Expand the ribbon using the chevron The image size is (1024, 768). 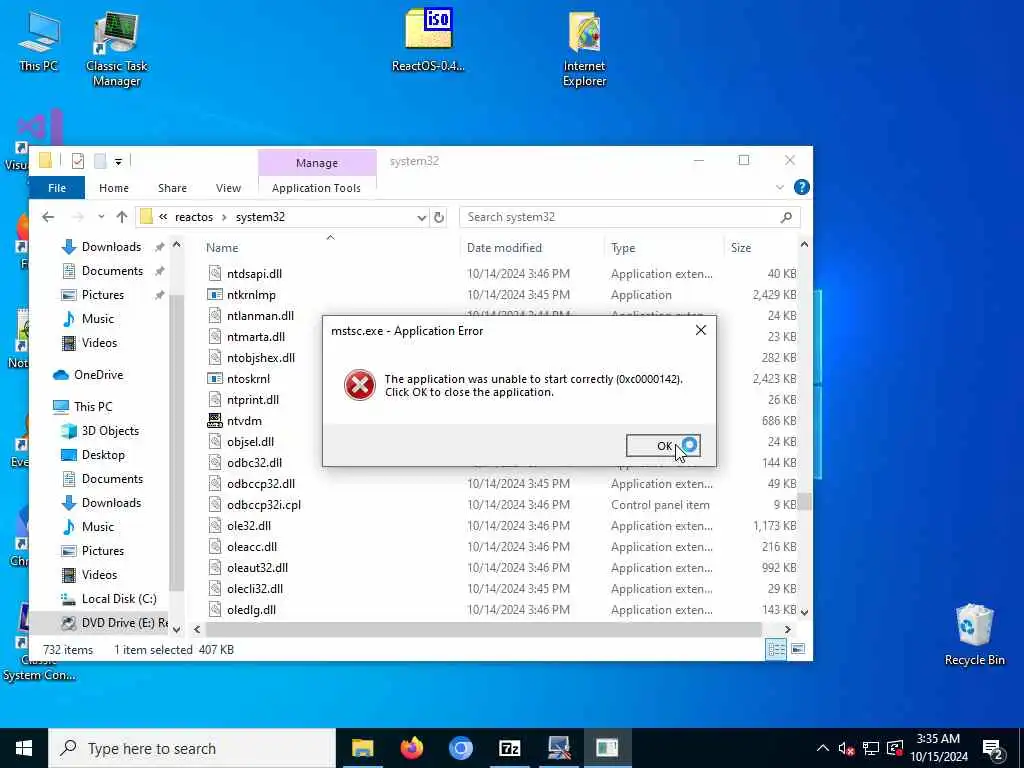pos(780,187)
